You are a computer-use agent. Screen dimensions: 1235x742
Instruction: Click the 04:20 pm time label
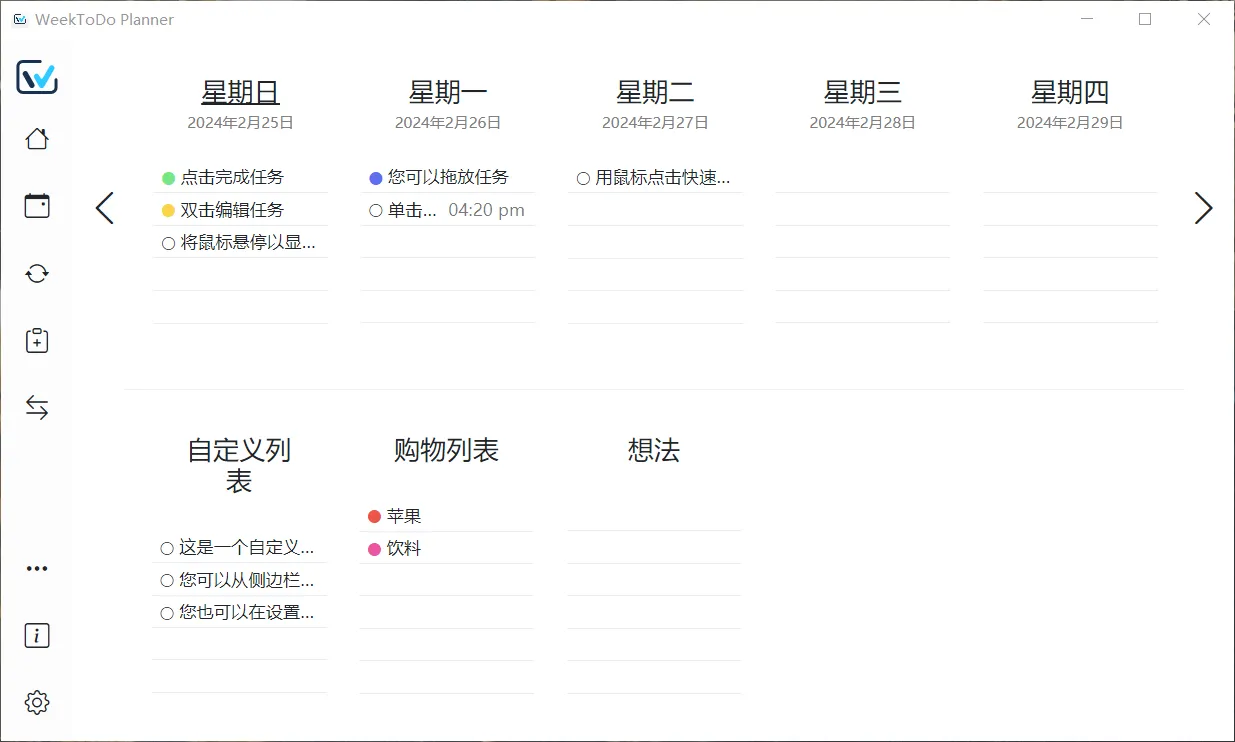486,210
